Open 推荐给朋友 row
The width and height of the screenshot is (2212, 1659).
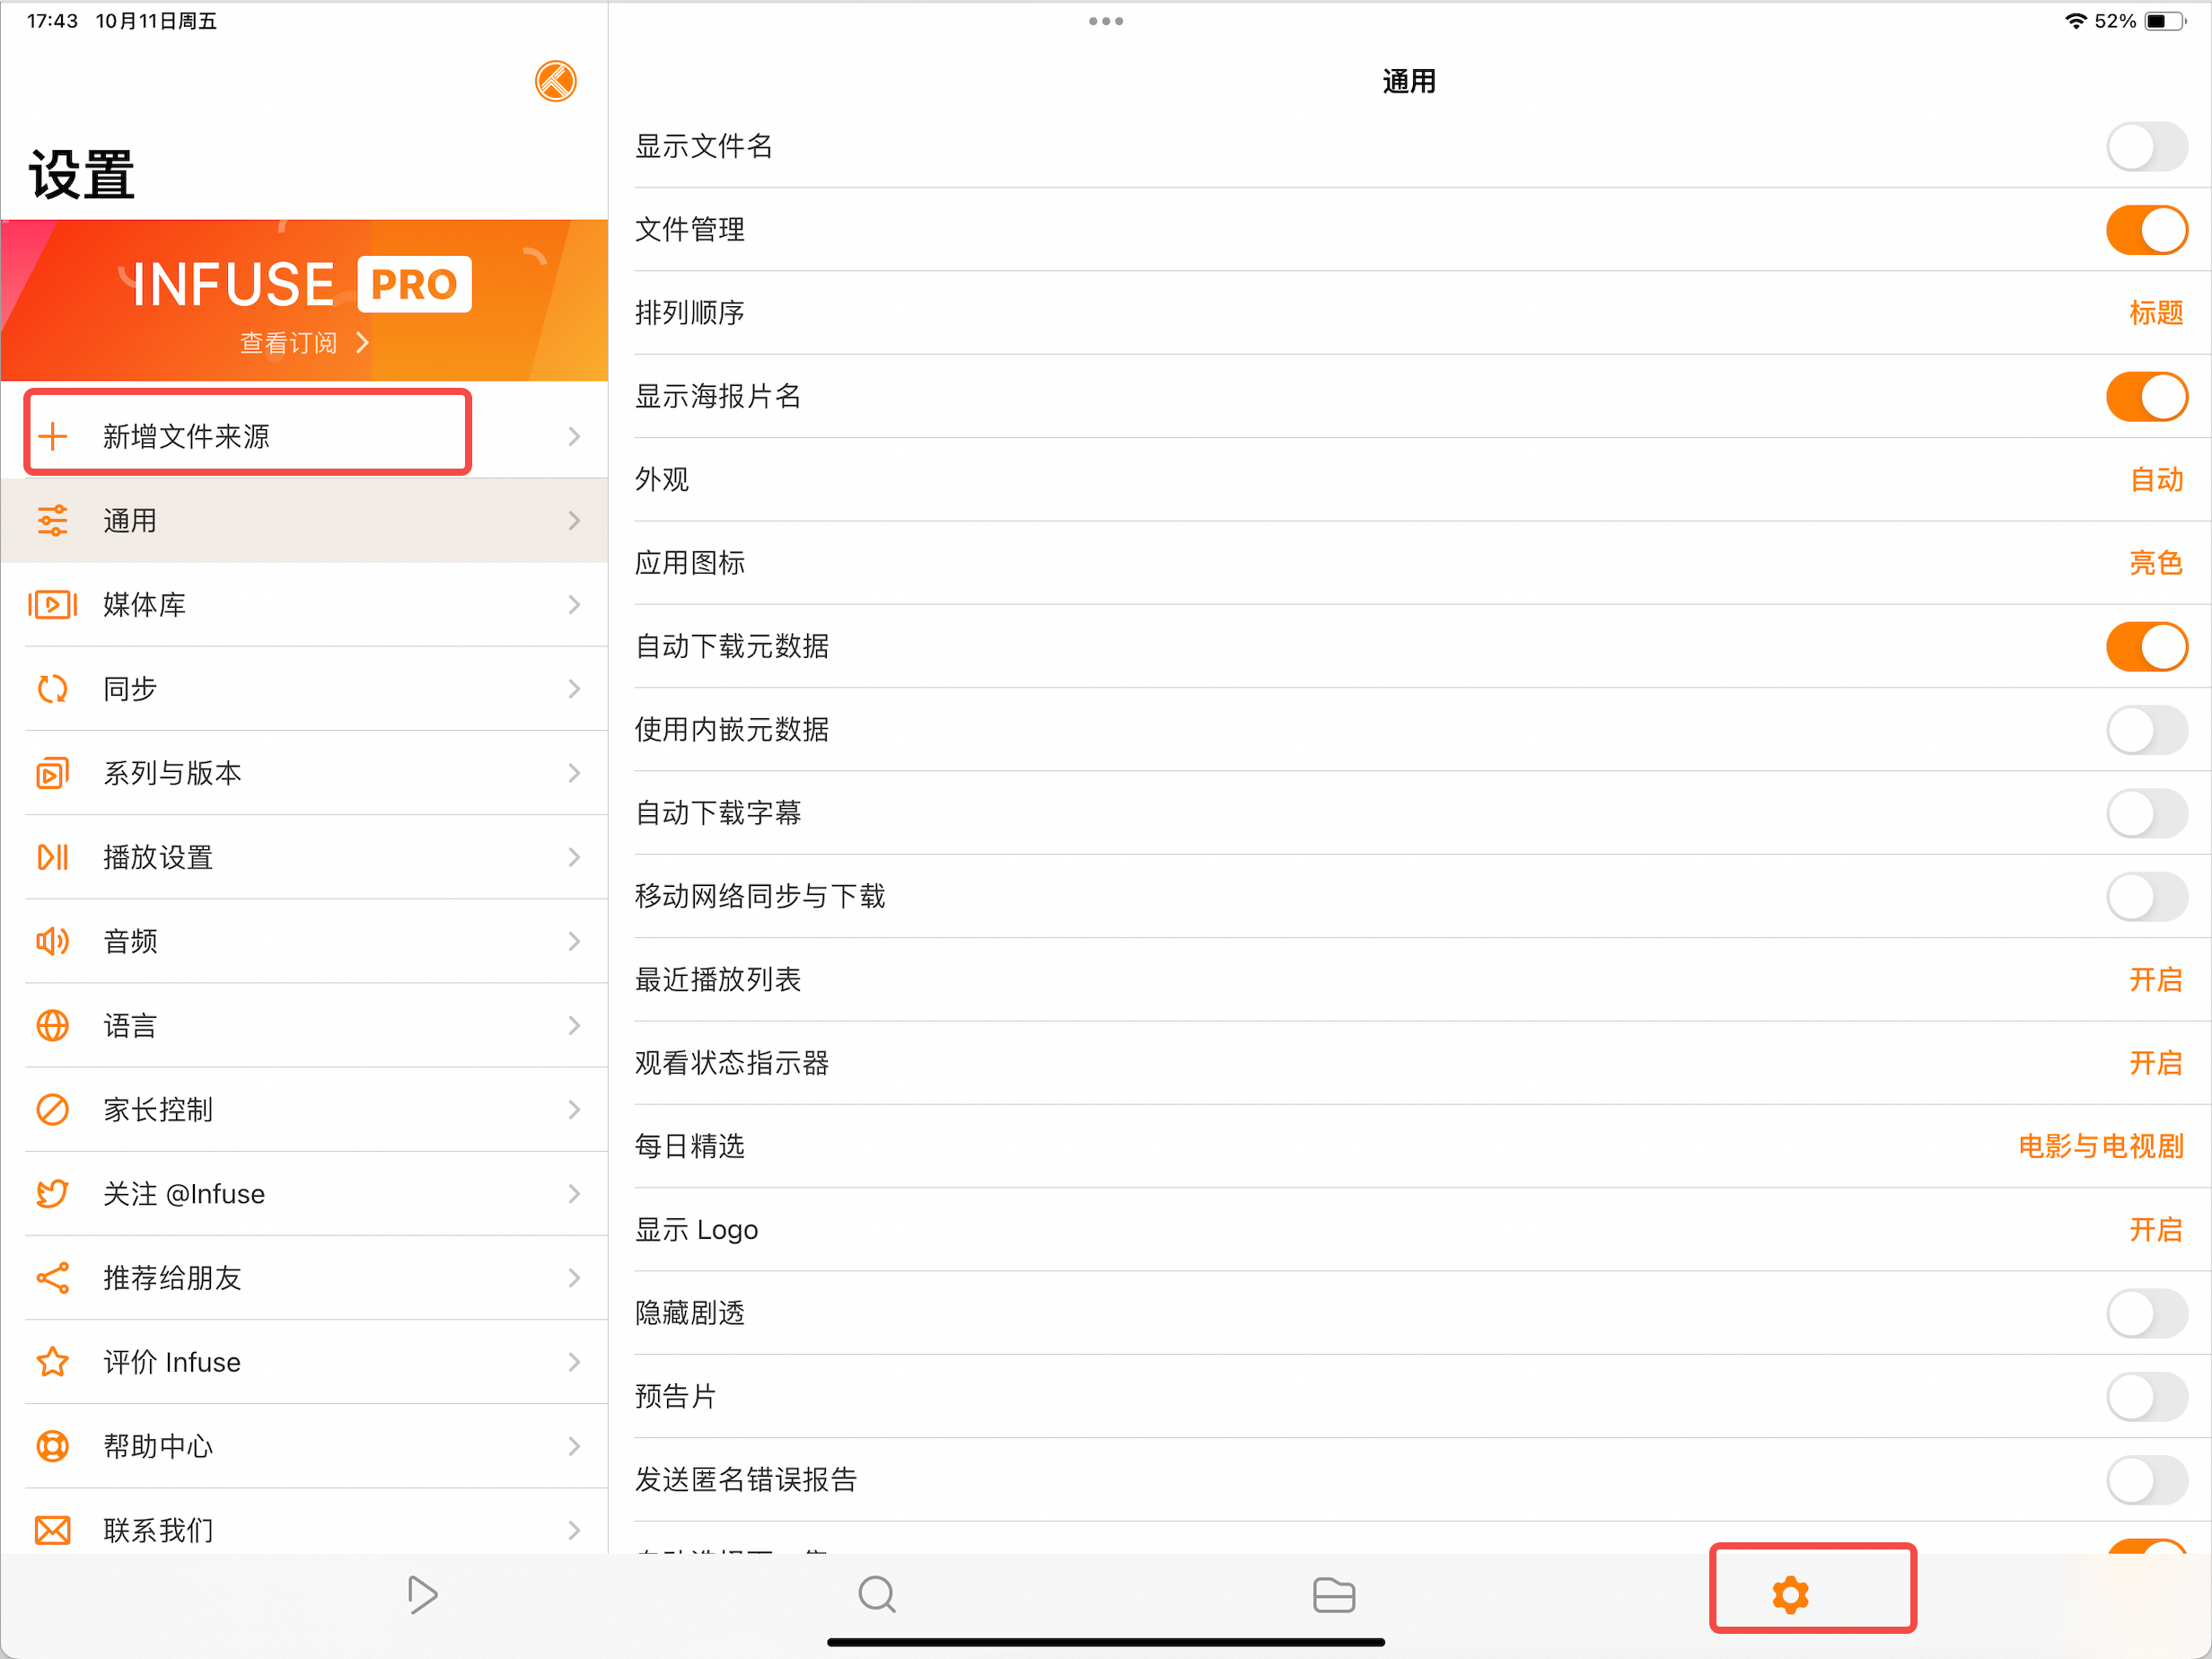pyautogui.click(x=304, y=1277)
